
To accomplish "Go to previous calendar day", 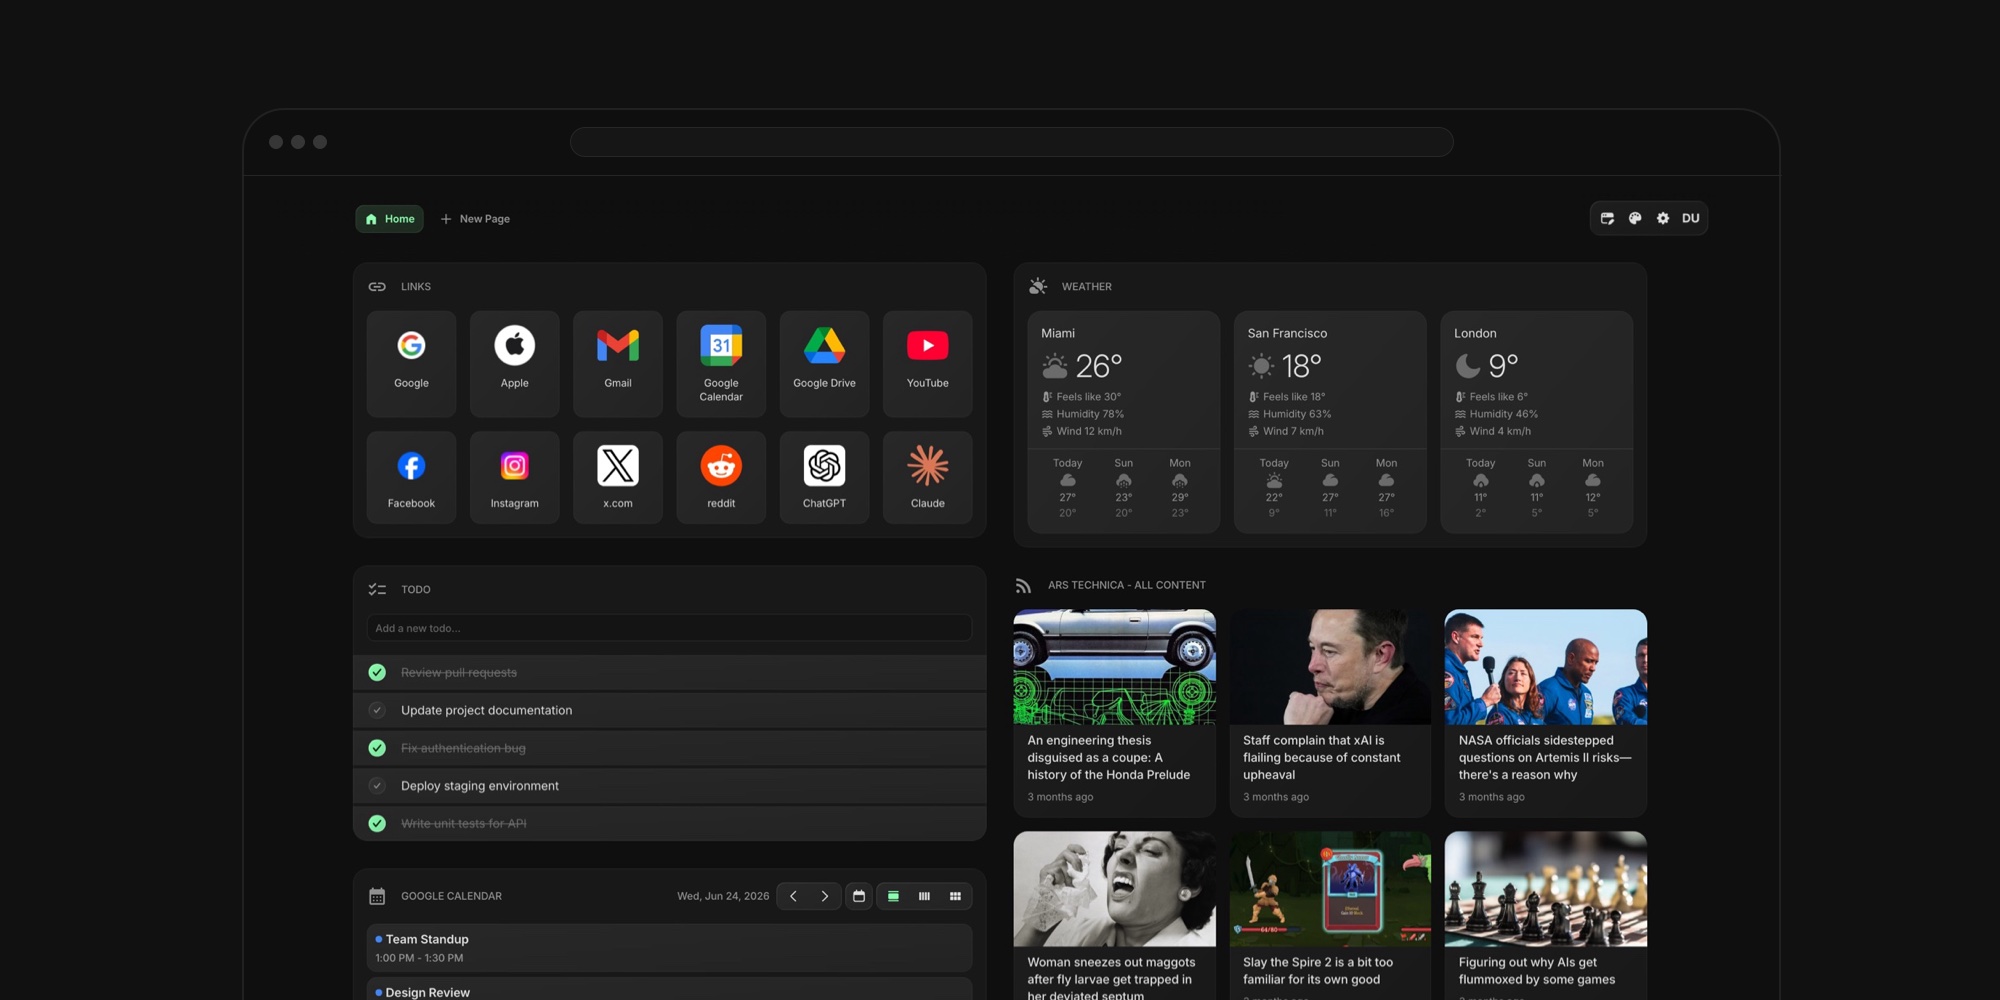I will coord(794,896).
